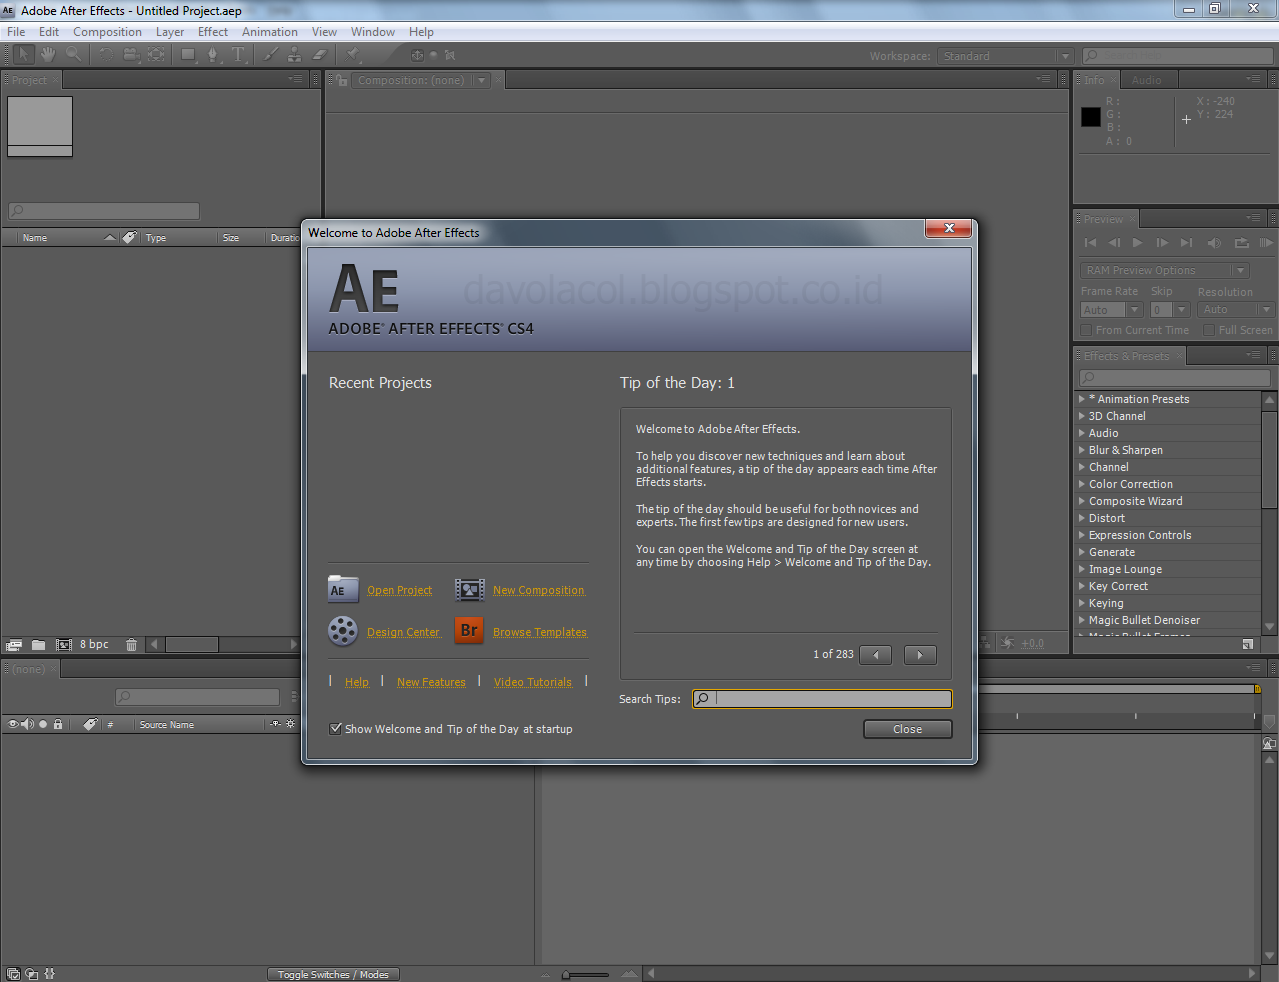Step forward one frame in Preview
The image size is (1279, 982).
pos(1161,243)
